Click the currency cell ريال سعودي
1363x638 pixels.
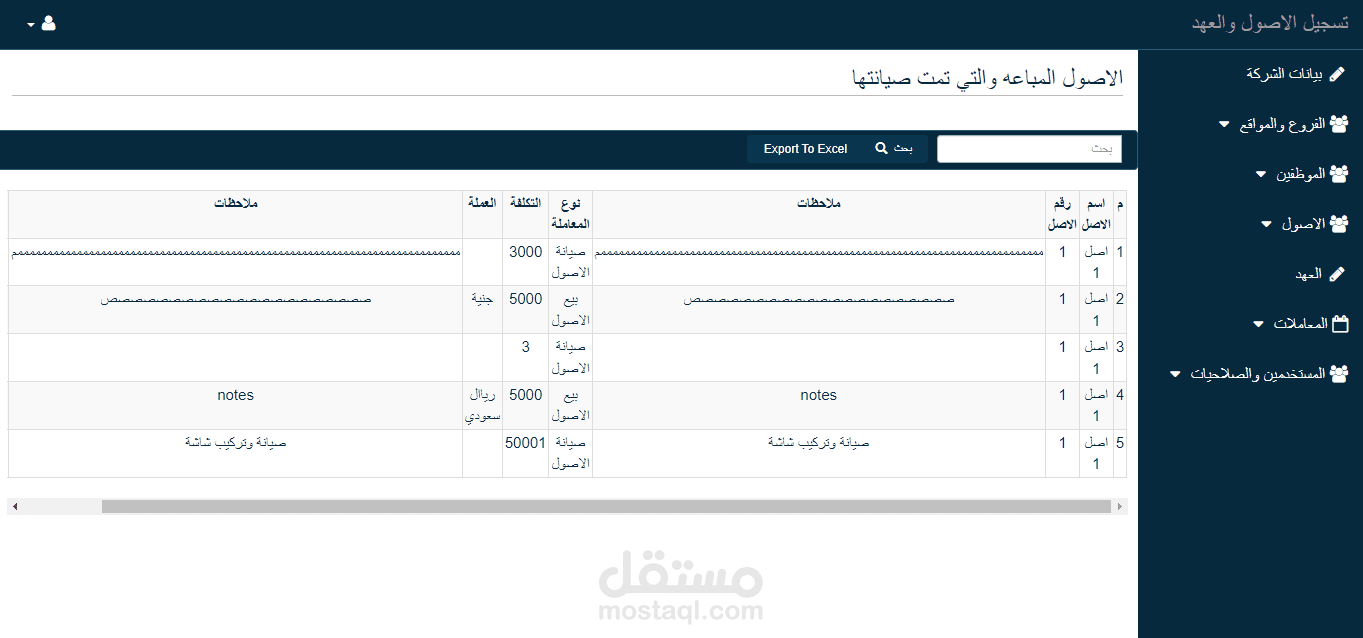pyautogui.click(x=483, y=405)
